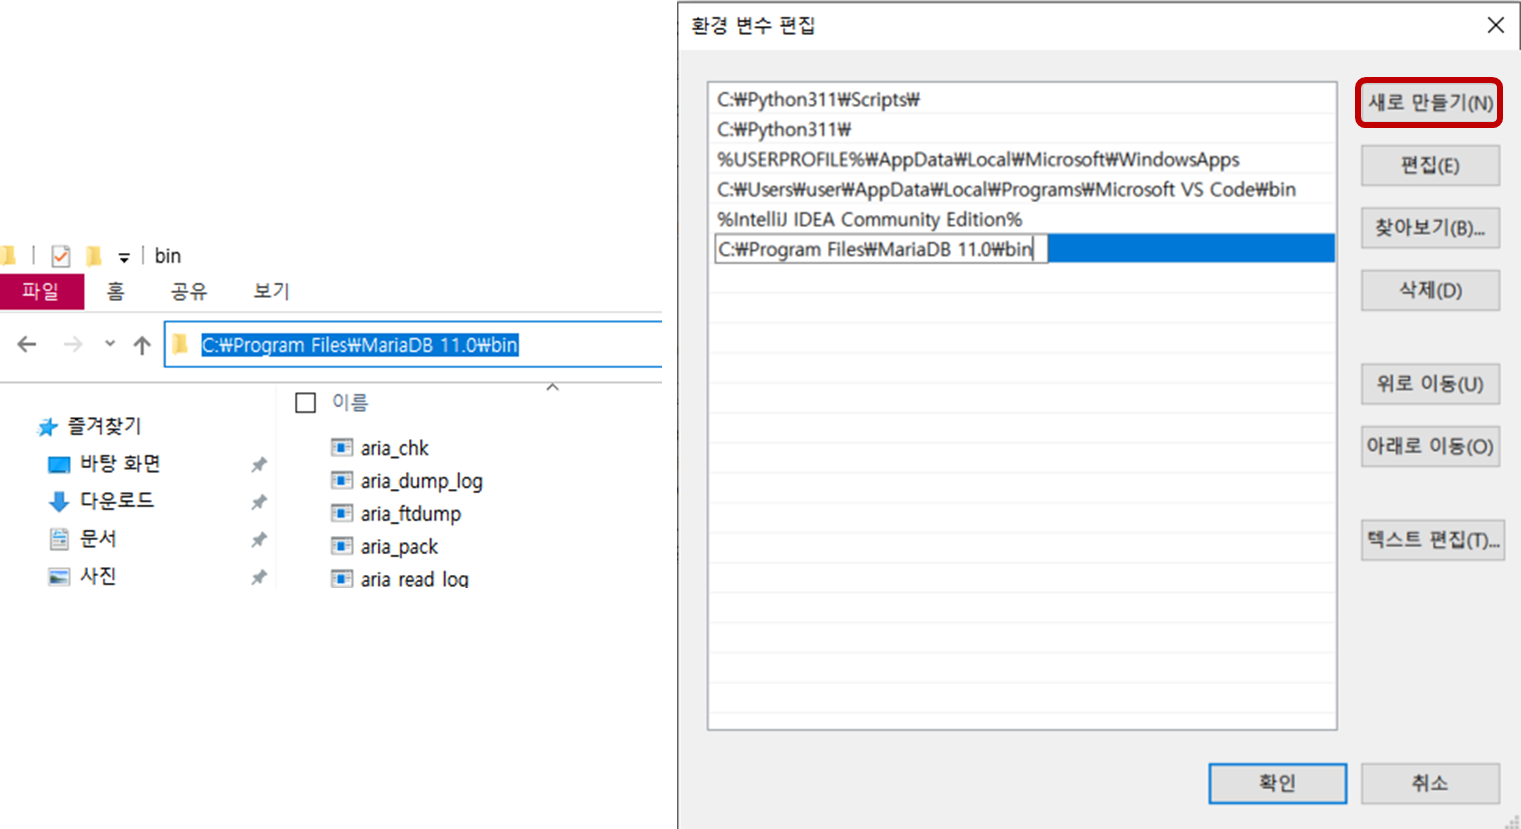Click the folder icon in the address bar

pos(177,344)
